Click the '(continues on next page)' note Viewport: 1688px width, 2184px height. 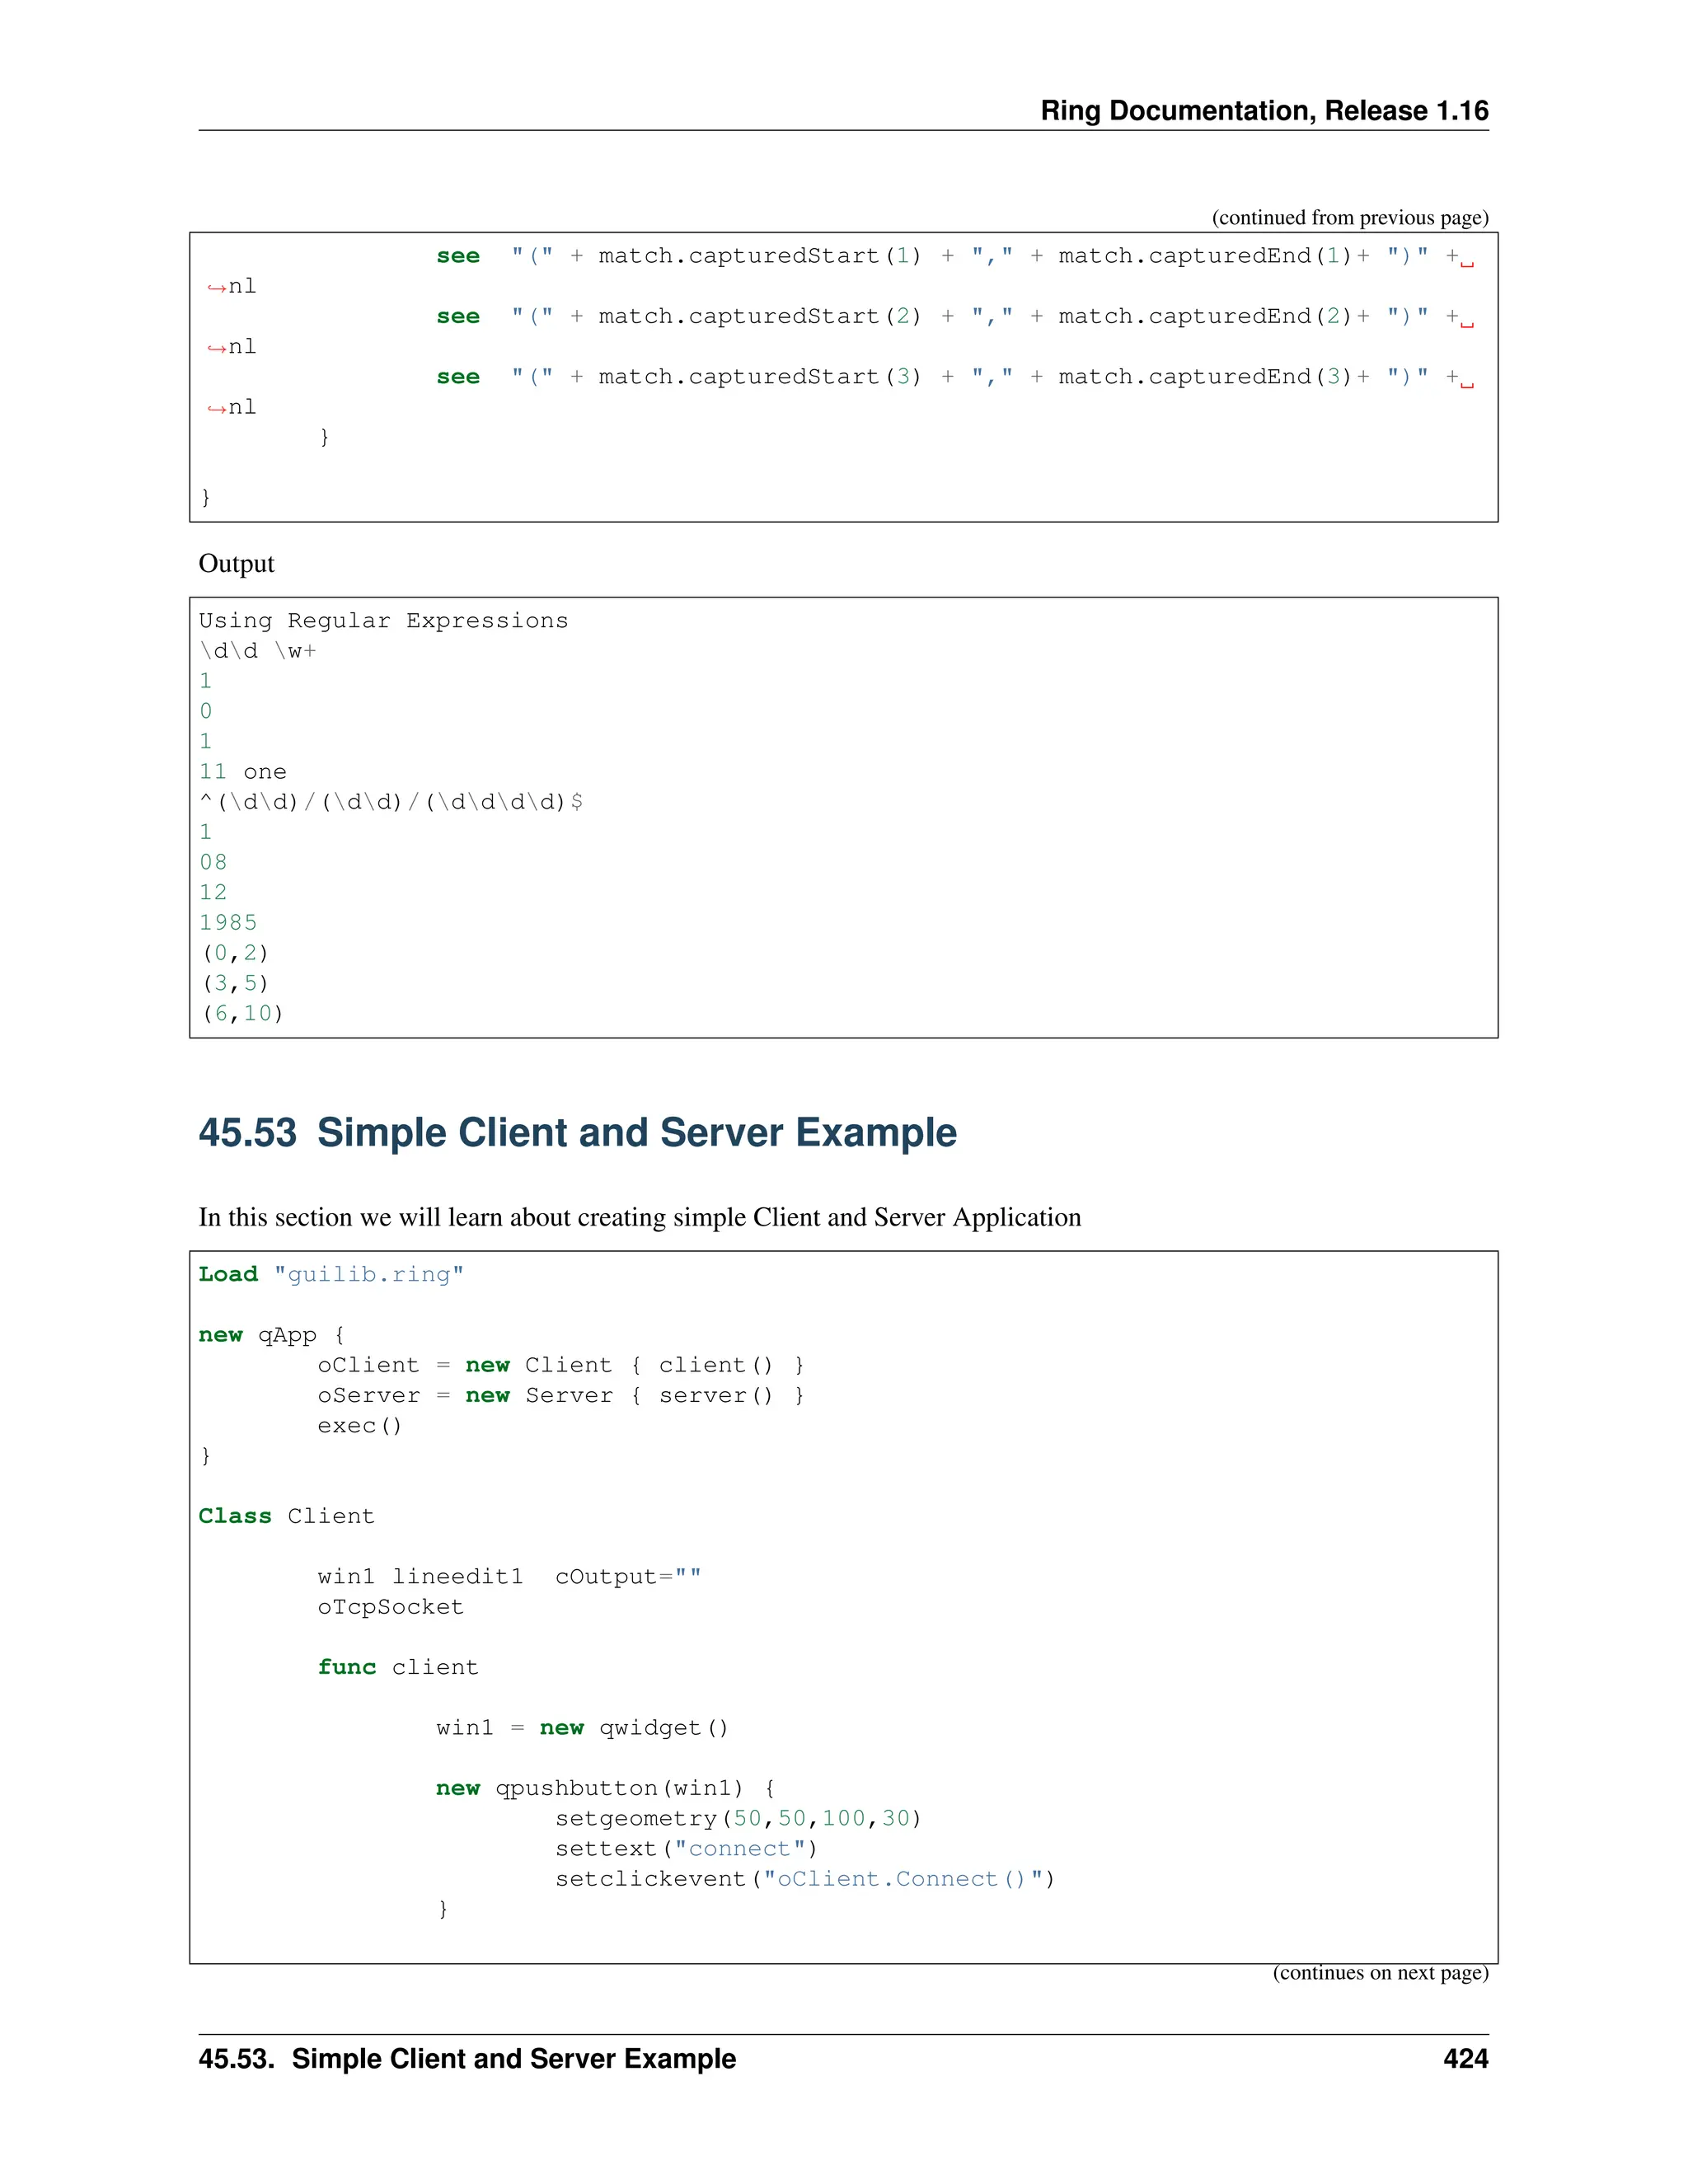tap(1379, 1972)
